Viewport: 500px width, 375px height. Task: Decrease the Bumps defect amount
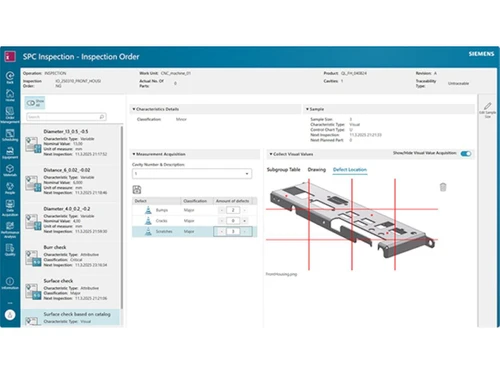(222, 210)
